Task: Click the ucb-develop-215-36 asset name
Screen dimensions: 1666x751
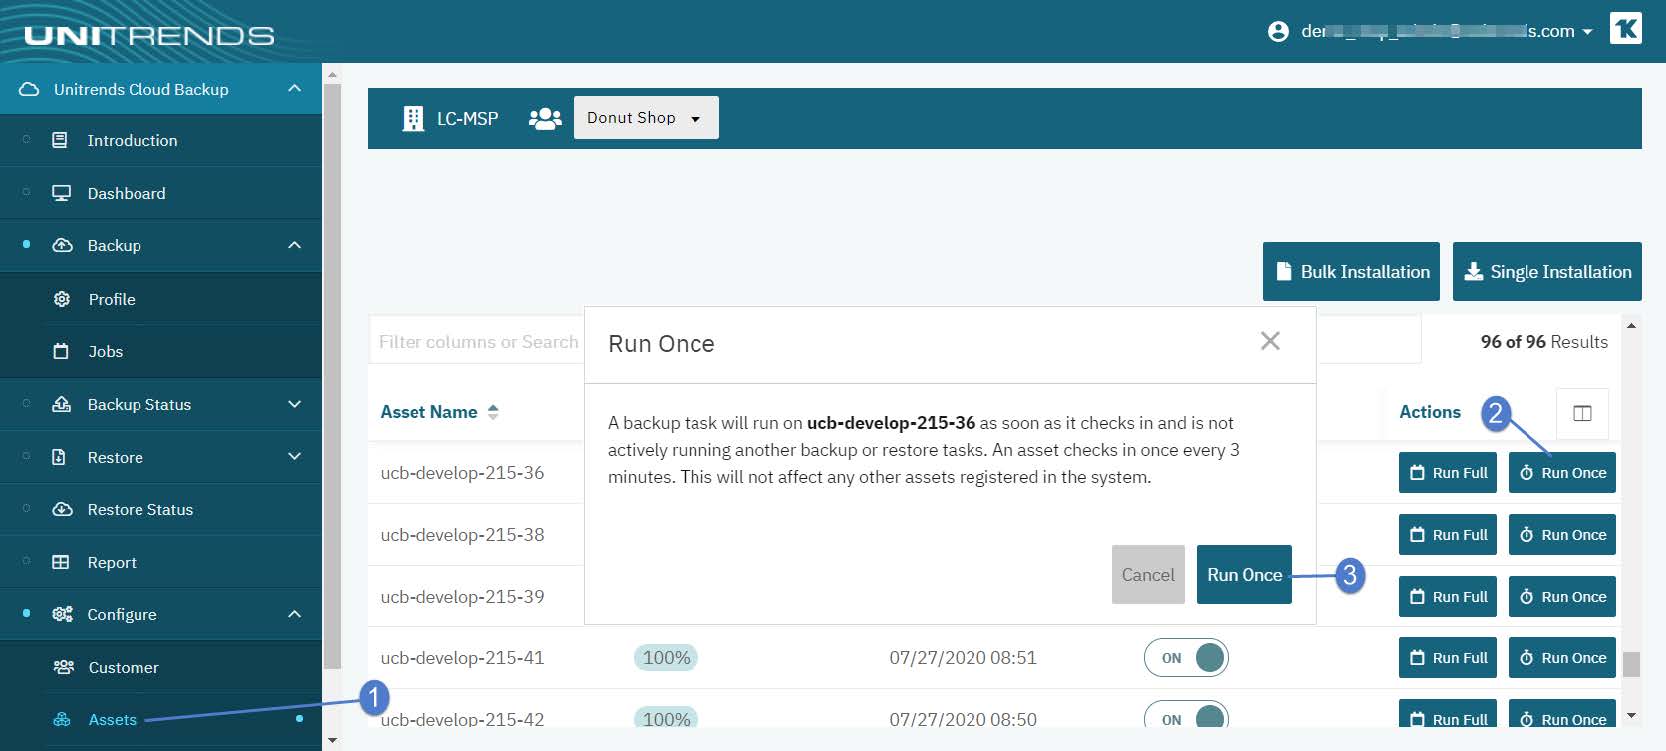Action: (462, 473)
